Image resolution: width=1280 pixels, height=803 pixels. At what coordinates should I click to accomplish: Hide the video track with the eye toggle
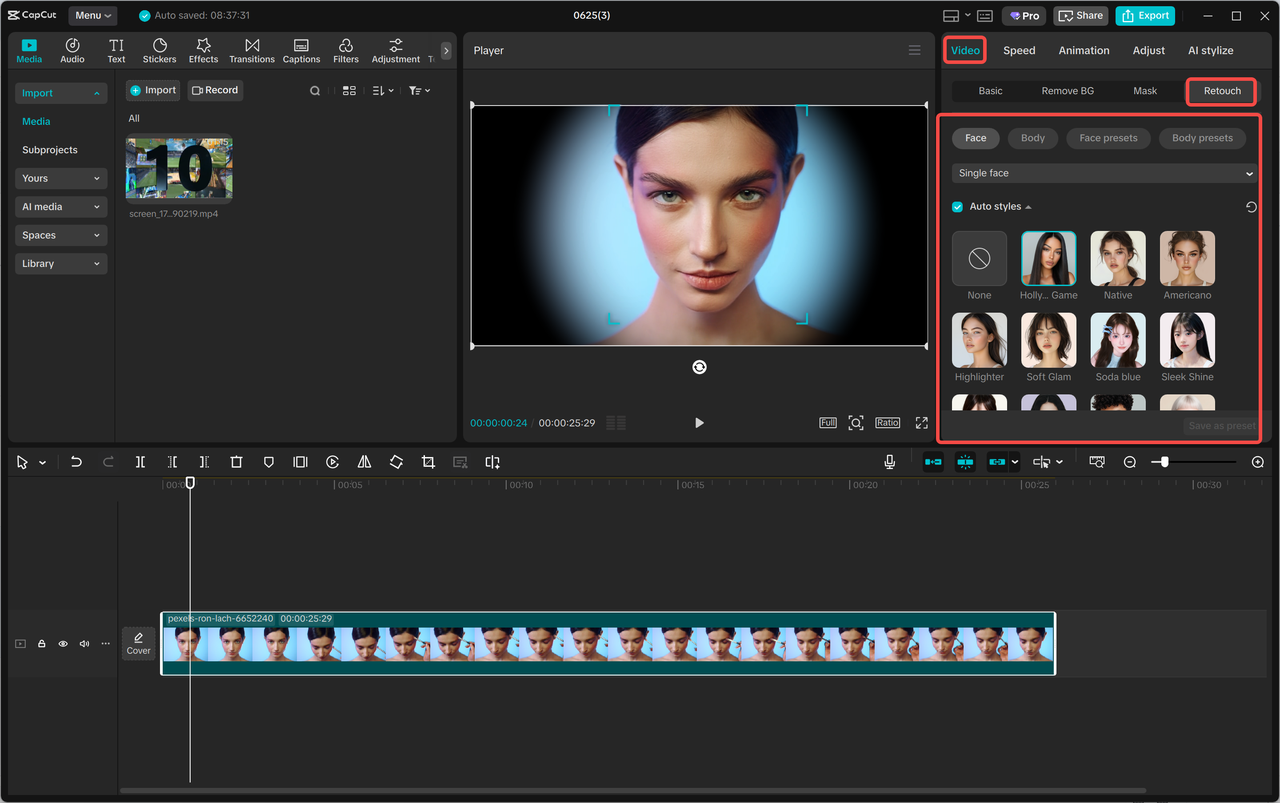(62, 643)
